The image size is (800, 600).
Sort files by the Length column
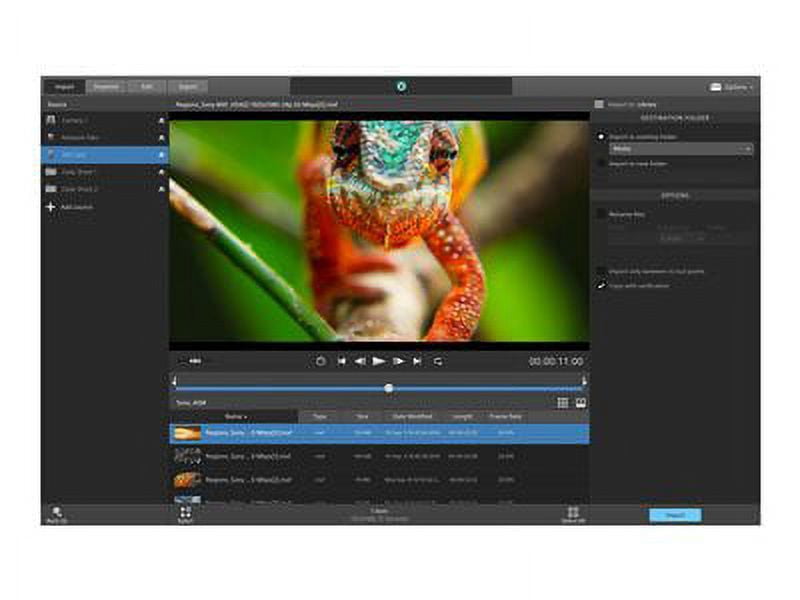click(x=463, y=417)
